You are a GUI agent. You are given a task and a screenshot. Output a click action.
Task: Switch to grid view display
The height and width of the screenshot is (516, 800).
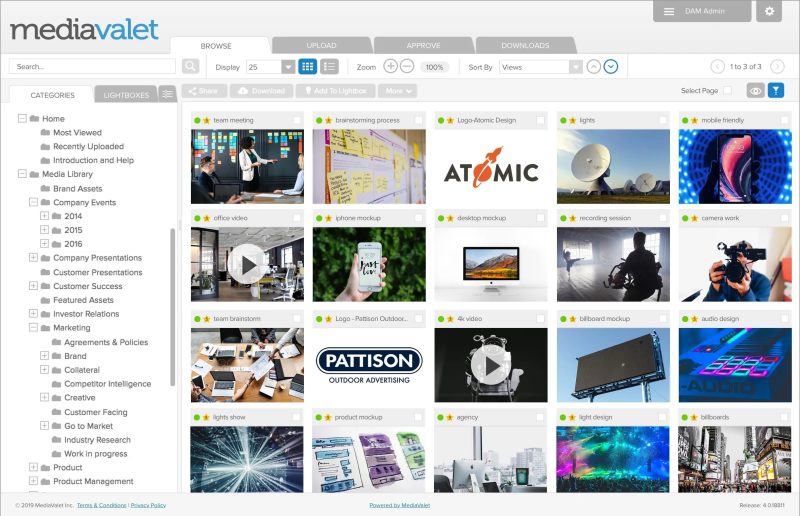click(308, 67)
